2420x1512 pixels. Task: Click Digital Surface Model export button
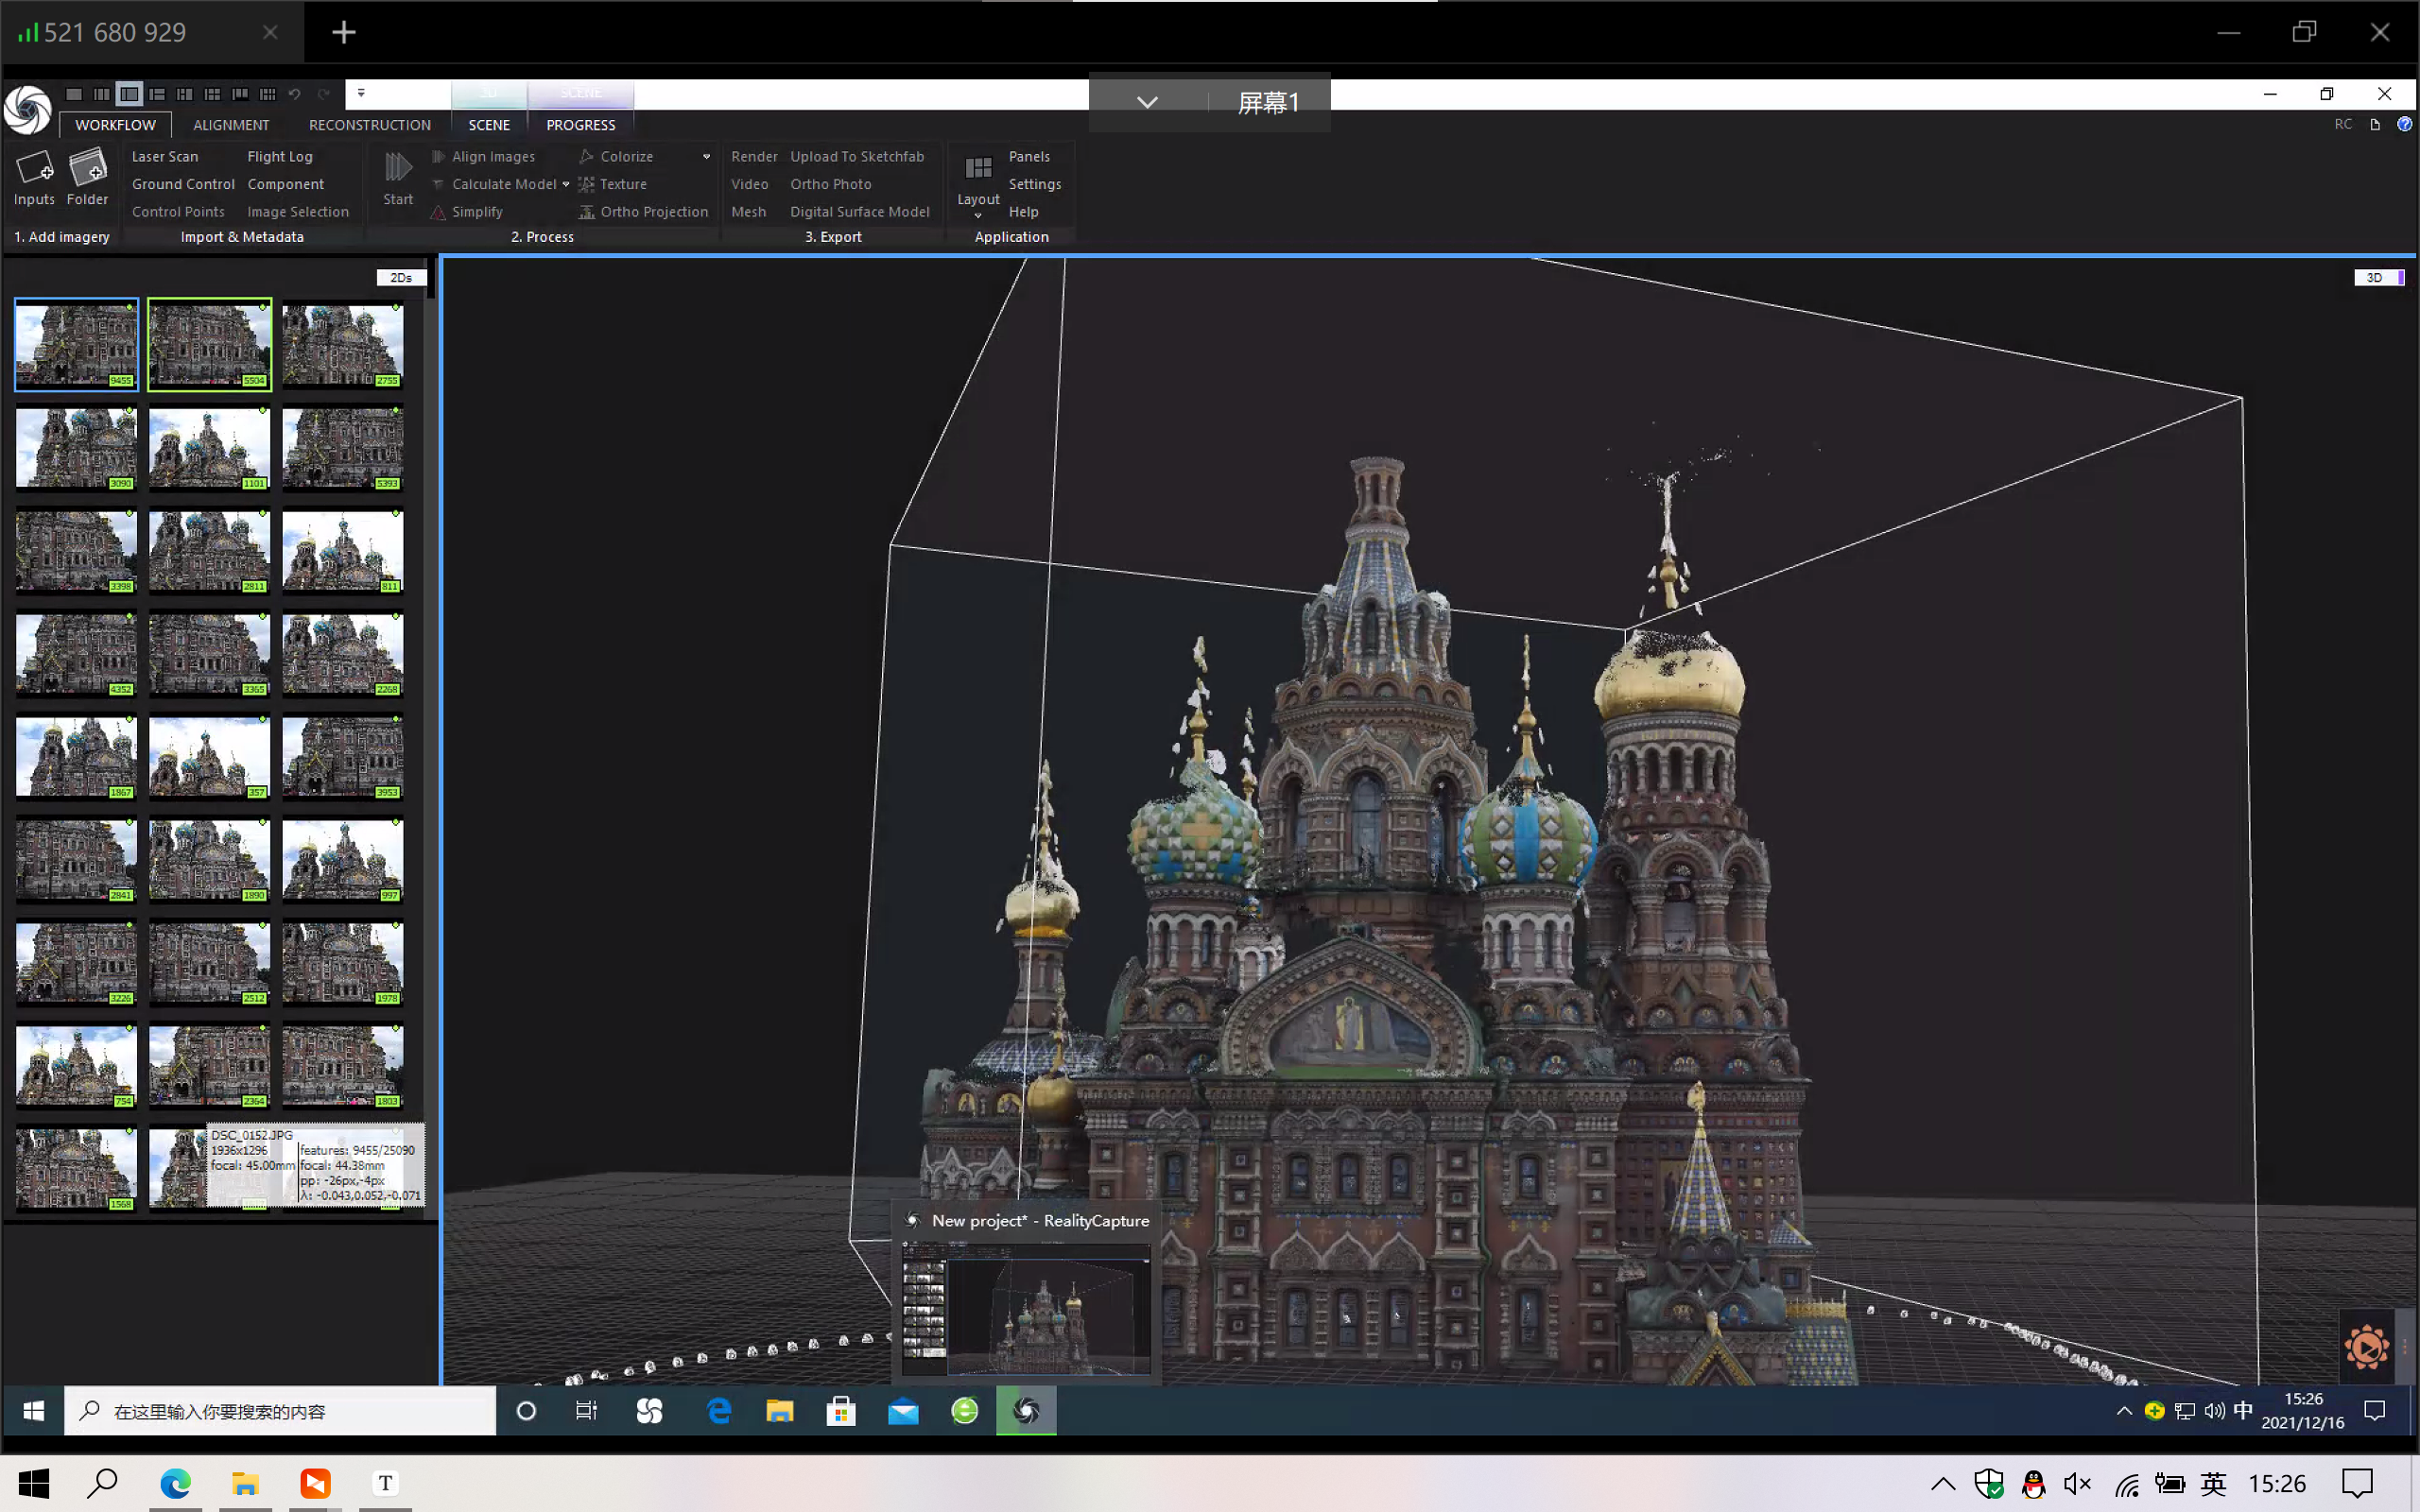(x=860, y=212)
